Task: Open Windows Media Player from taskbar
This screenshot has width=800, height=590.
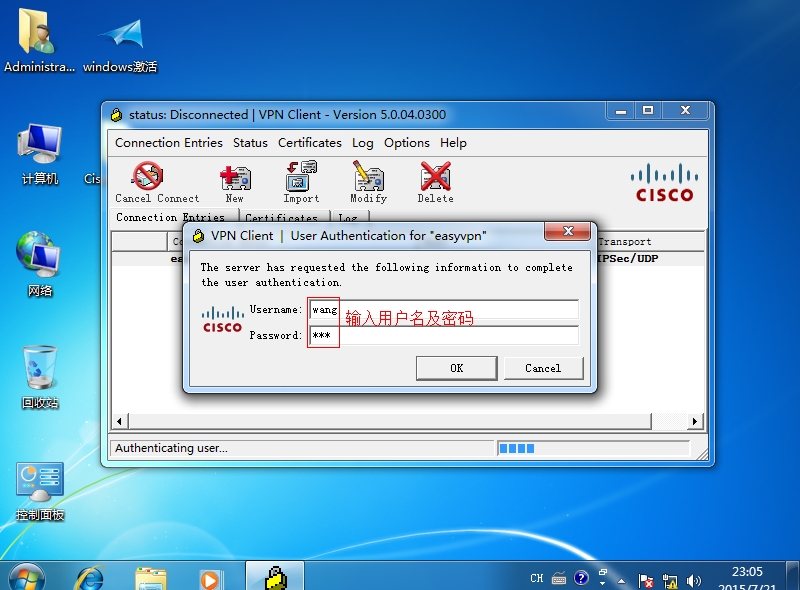Action: [210, 580]
